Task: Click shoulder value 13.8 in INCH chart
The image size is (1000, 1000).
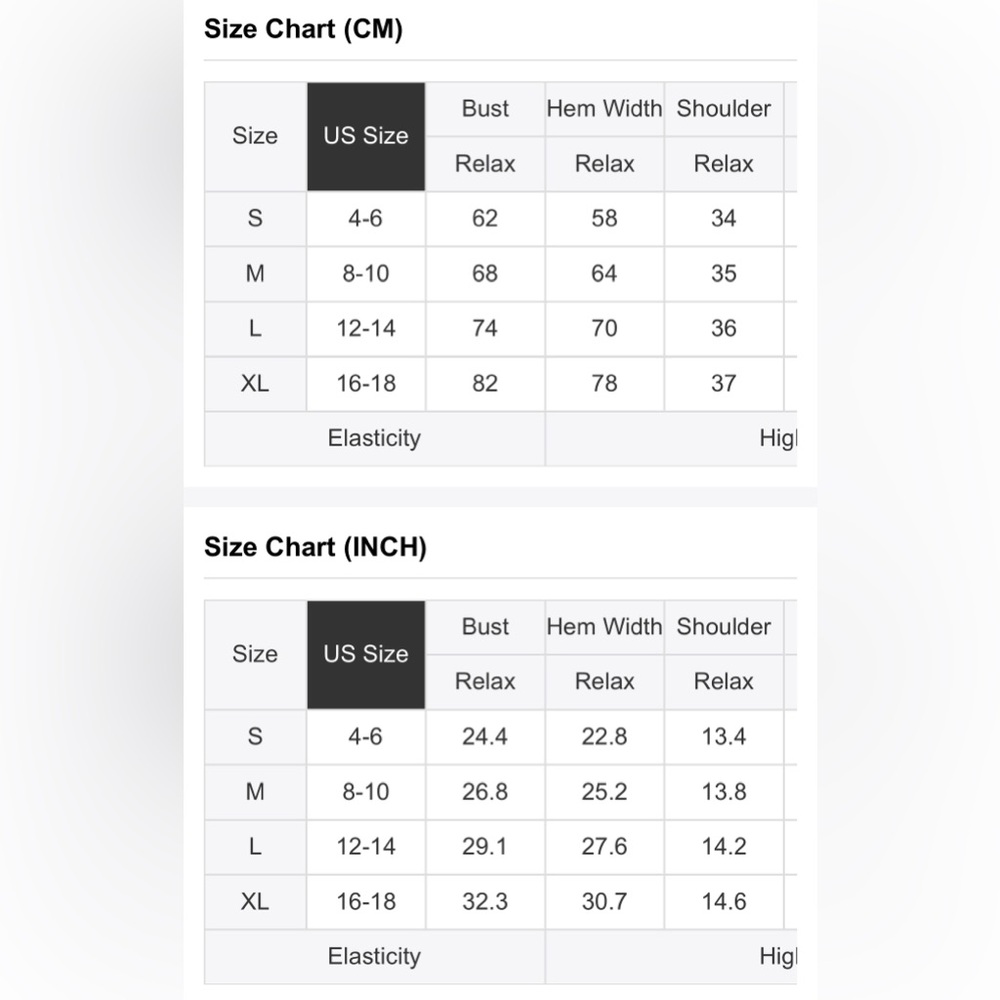Action: [x=724, y=792]
